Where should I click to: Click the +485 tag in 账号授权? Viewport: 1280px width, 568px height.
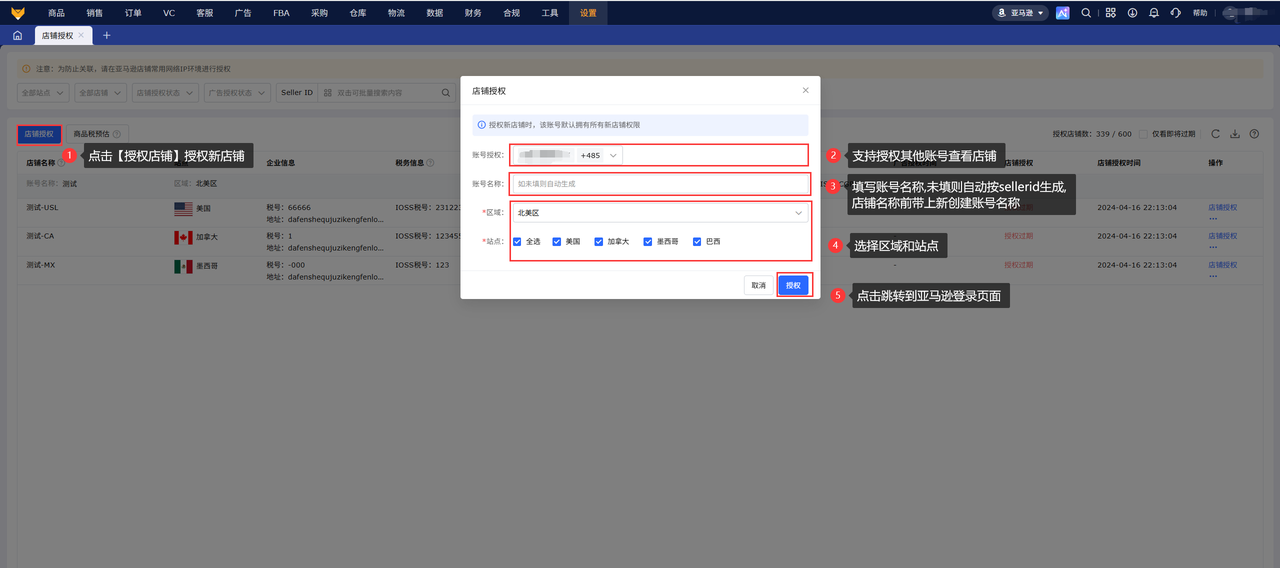coord(590,155)
